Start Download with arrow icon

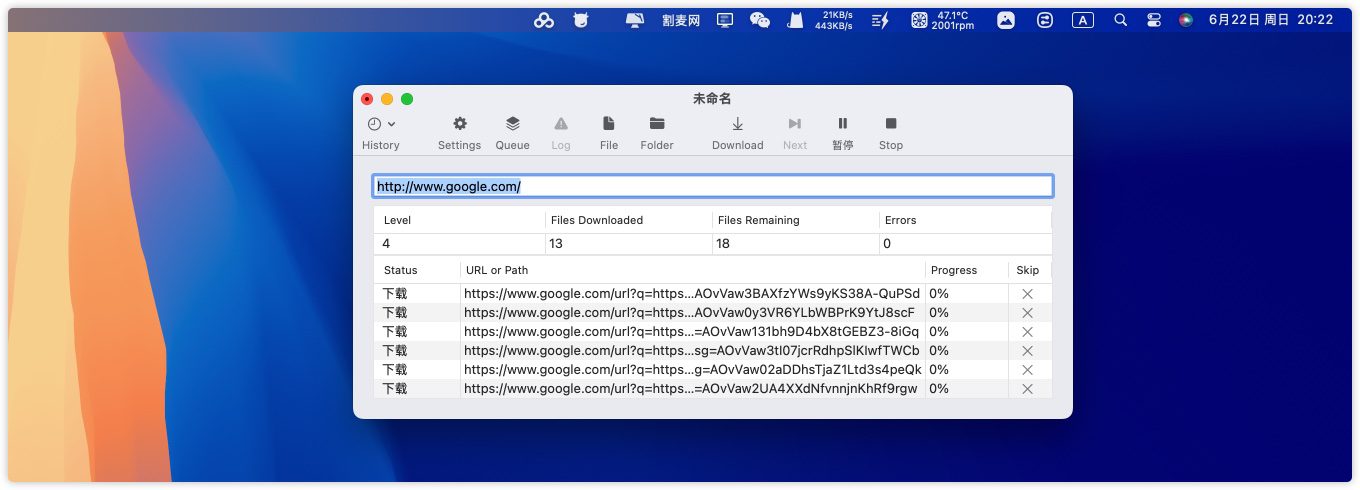pos(737,123)
